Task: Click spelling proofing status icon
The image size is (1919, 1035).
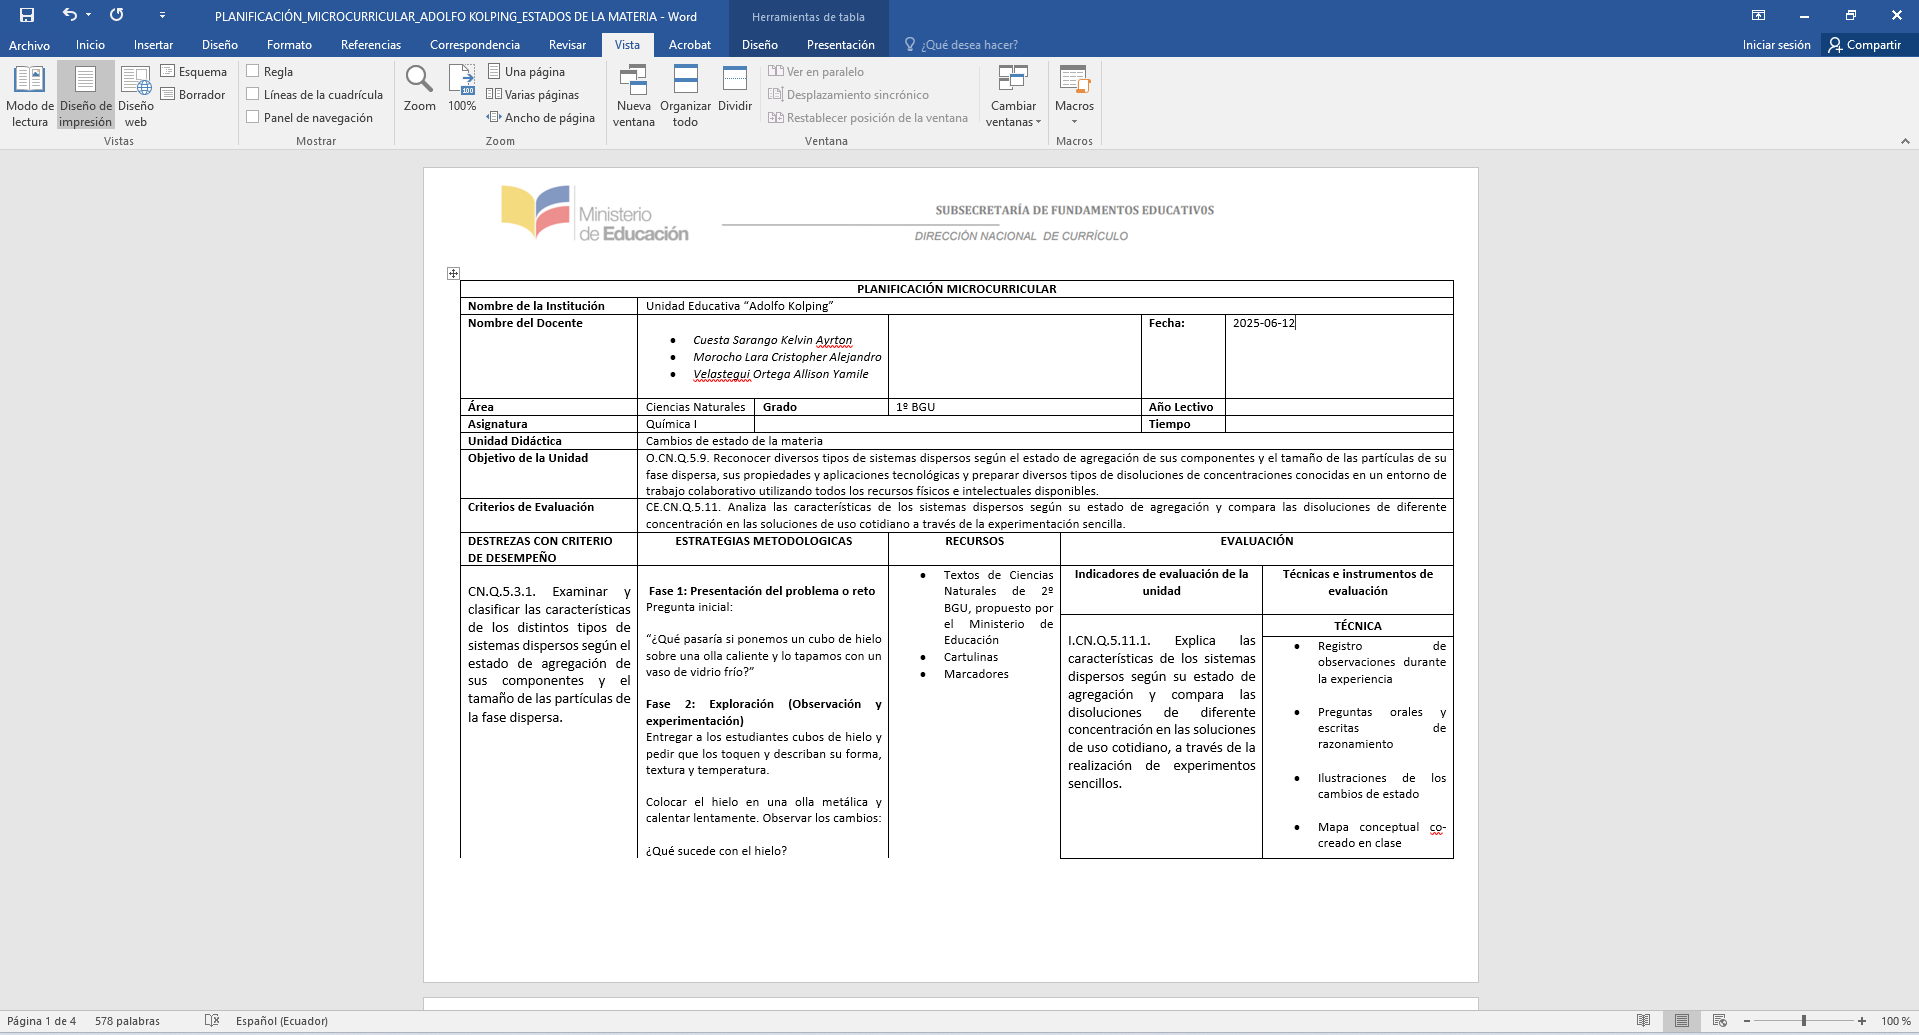Action: click(212, 1021)
